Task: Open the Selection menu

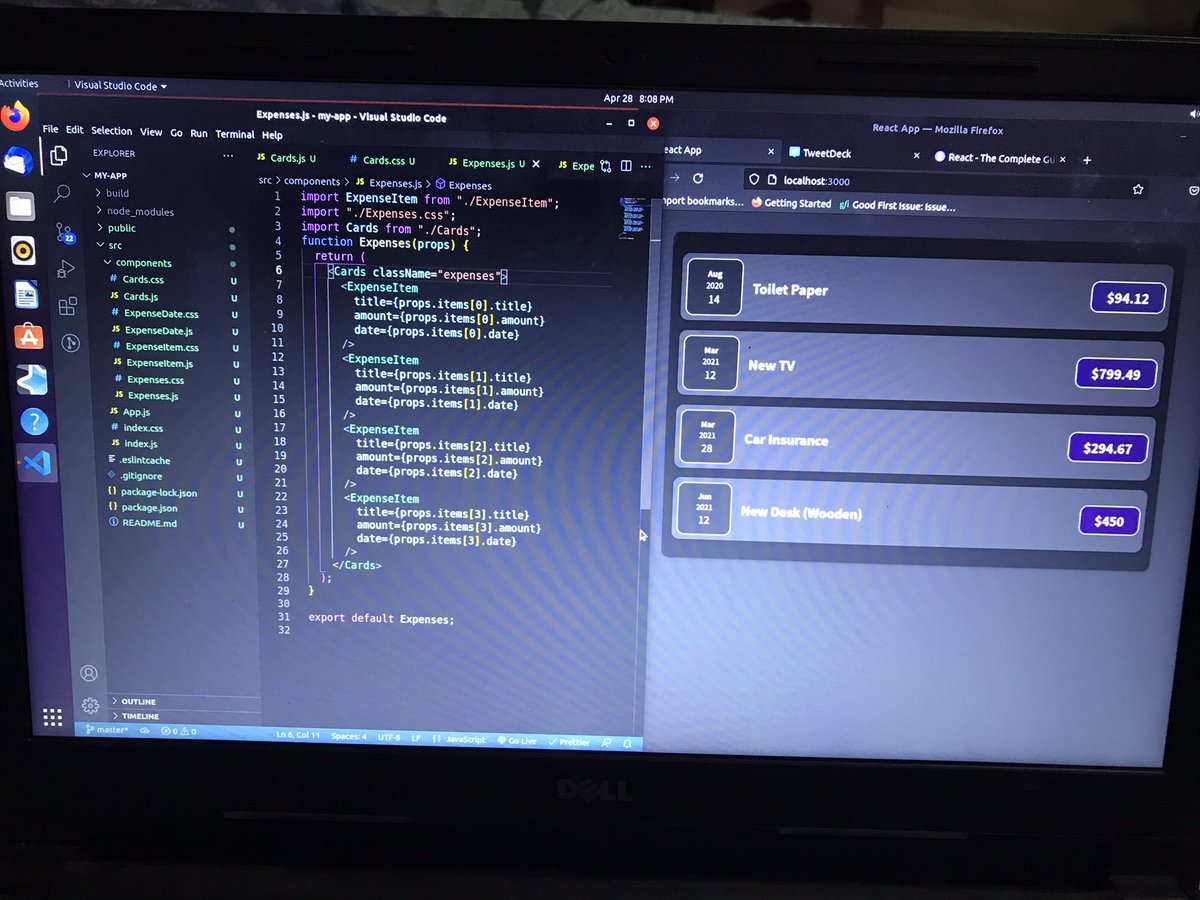Action: pos(111,131)
